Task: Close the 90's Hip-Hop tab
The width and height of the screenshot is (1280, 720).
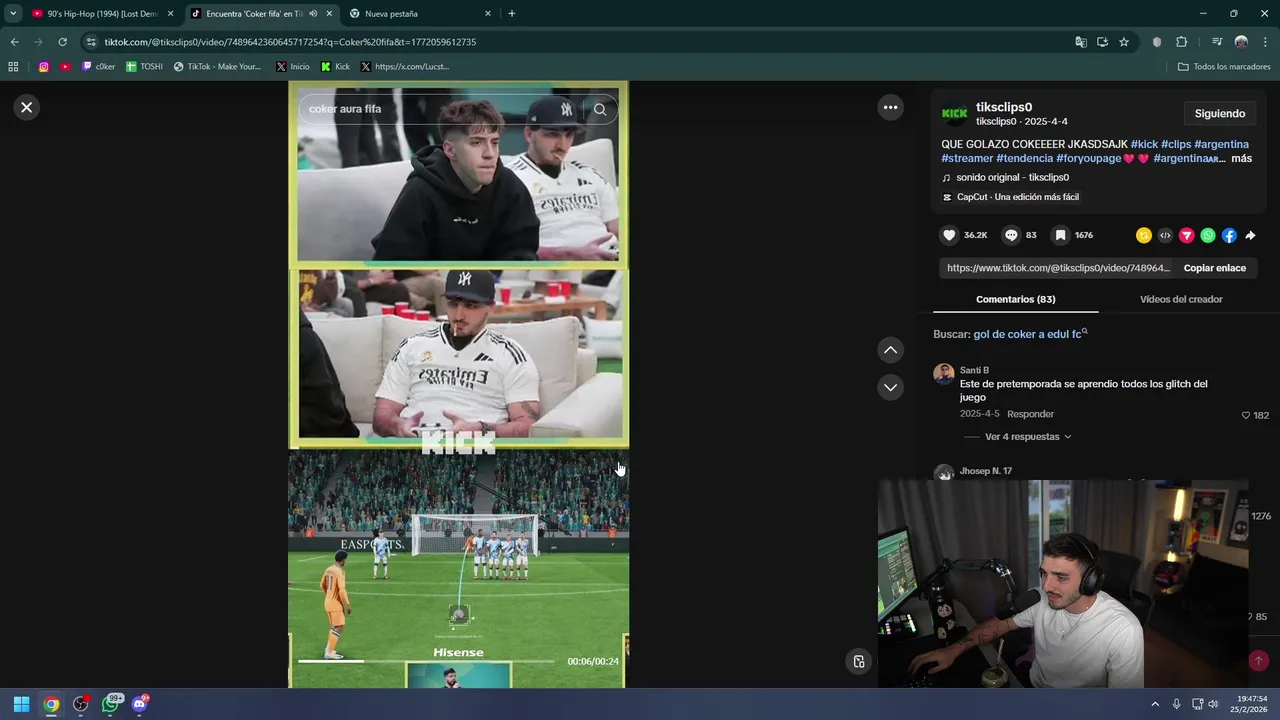Action: click(x=170, y=14)
